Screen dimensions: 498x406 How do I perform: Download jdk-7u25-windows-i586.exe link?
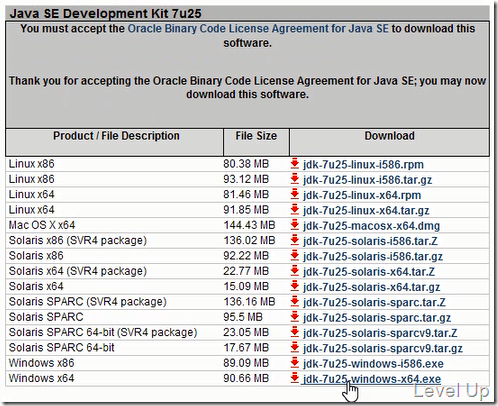coord(373,364)
